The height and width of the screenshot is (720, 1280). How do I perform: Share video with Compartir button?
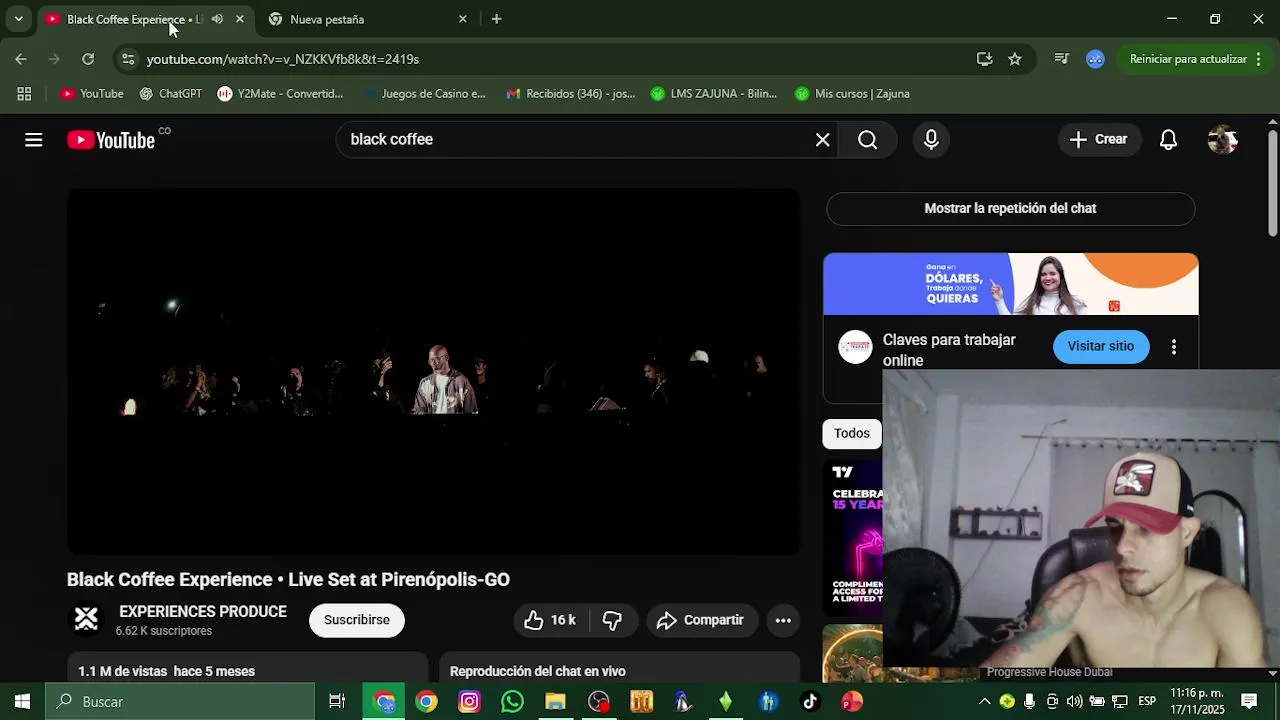tap(702, 620)
